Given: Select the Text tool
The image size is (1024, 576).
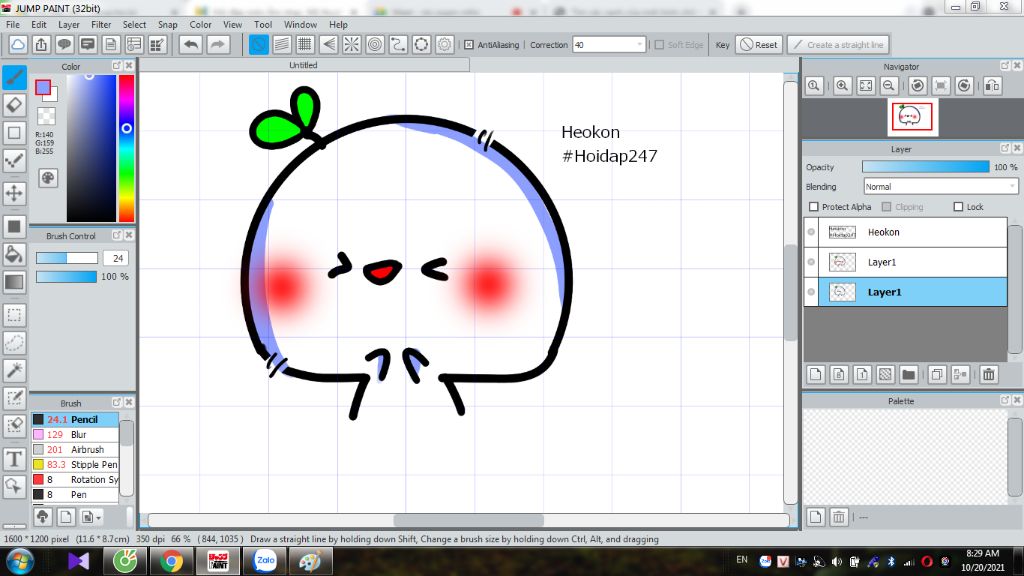Looking at the screenshot, I should pos(14,459).
